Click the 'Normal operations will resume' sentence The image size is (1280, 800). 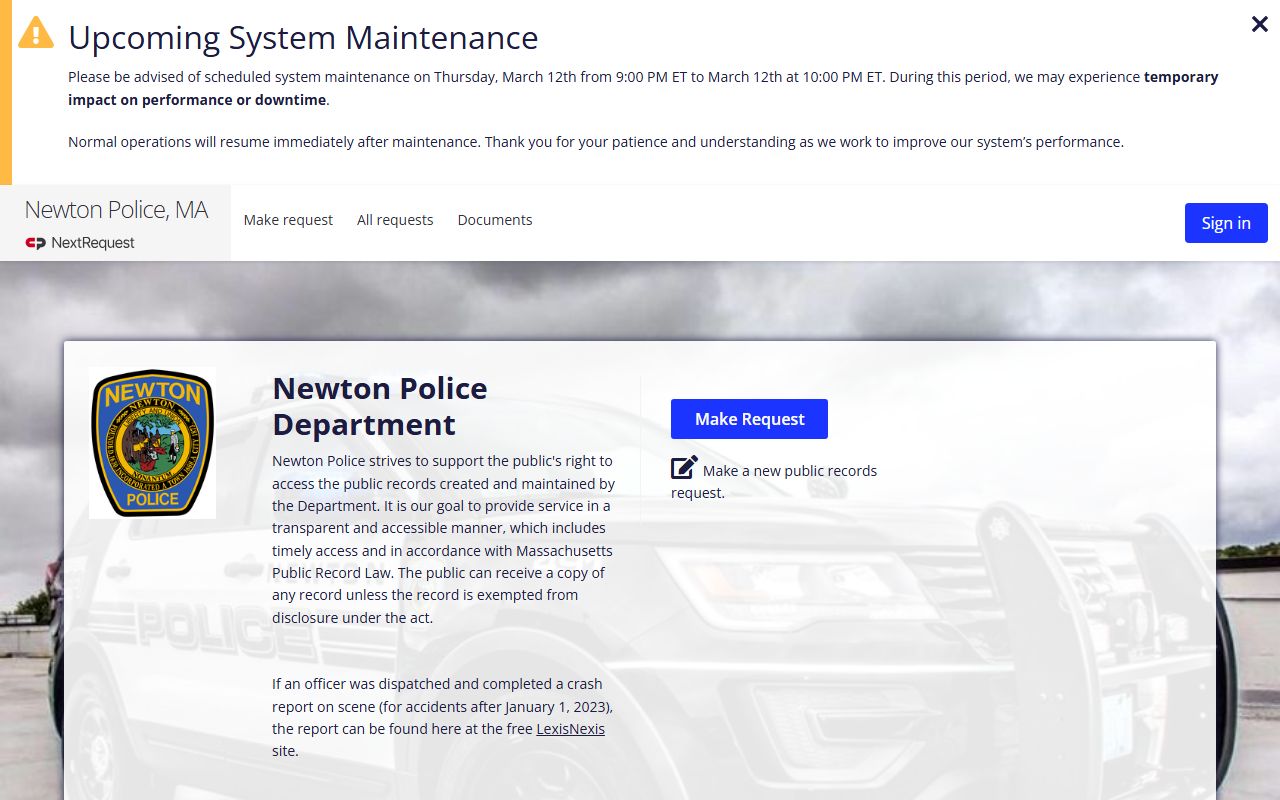[596, 142]
